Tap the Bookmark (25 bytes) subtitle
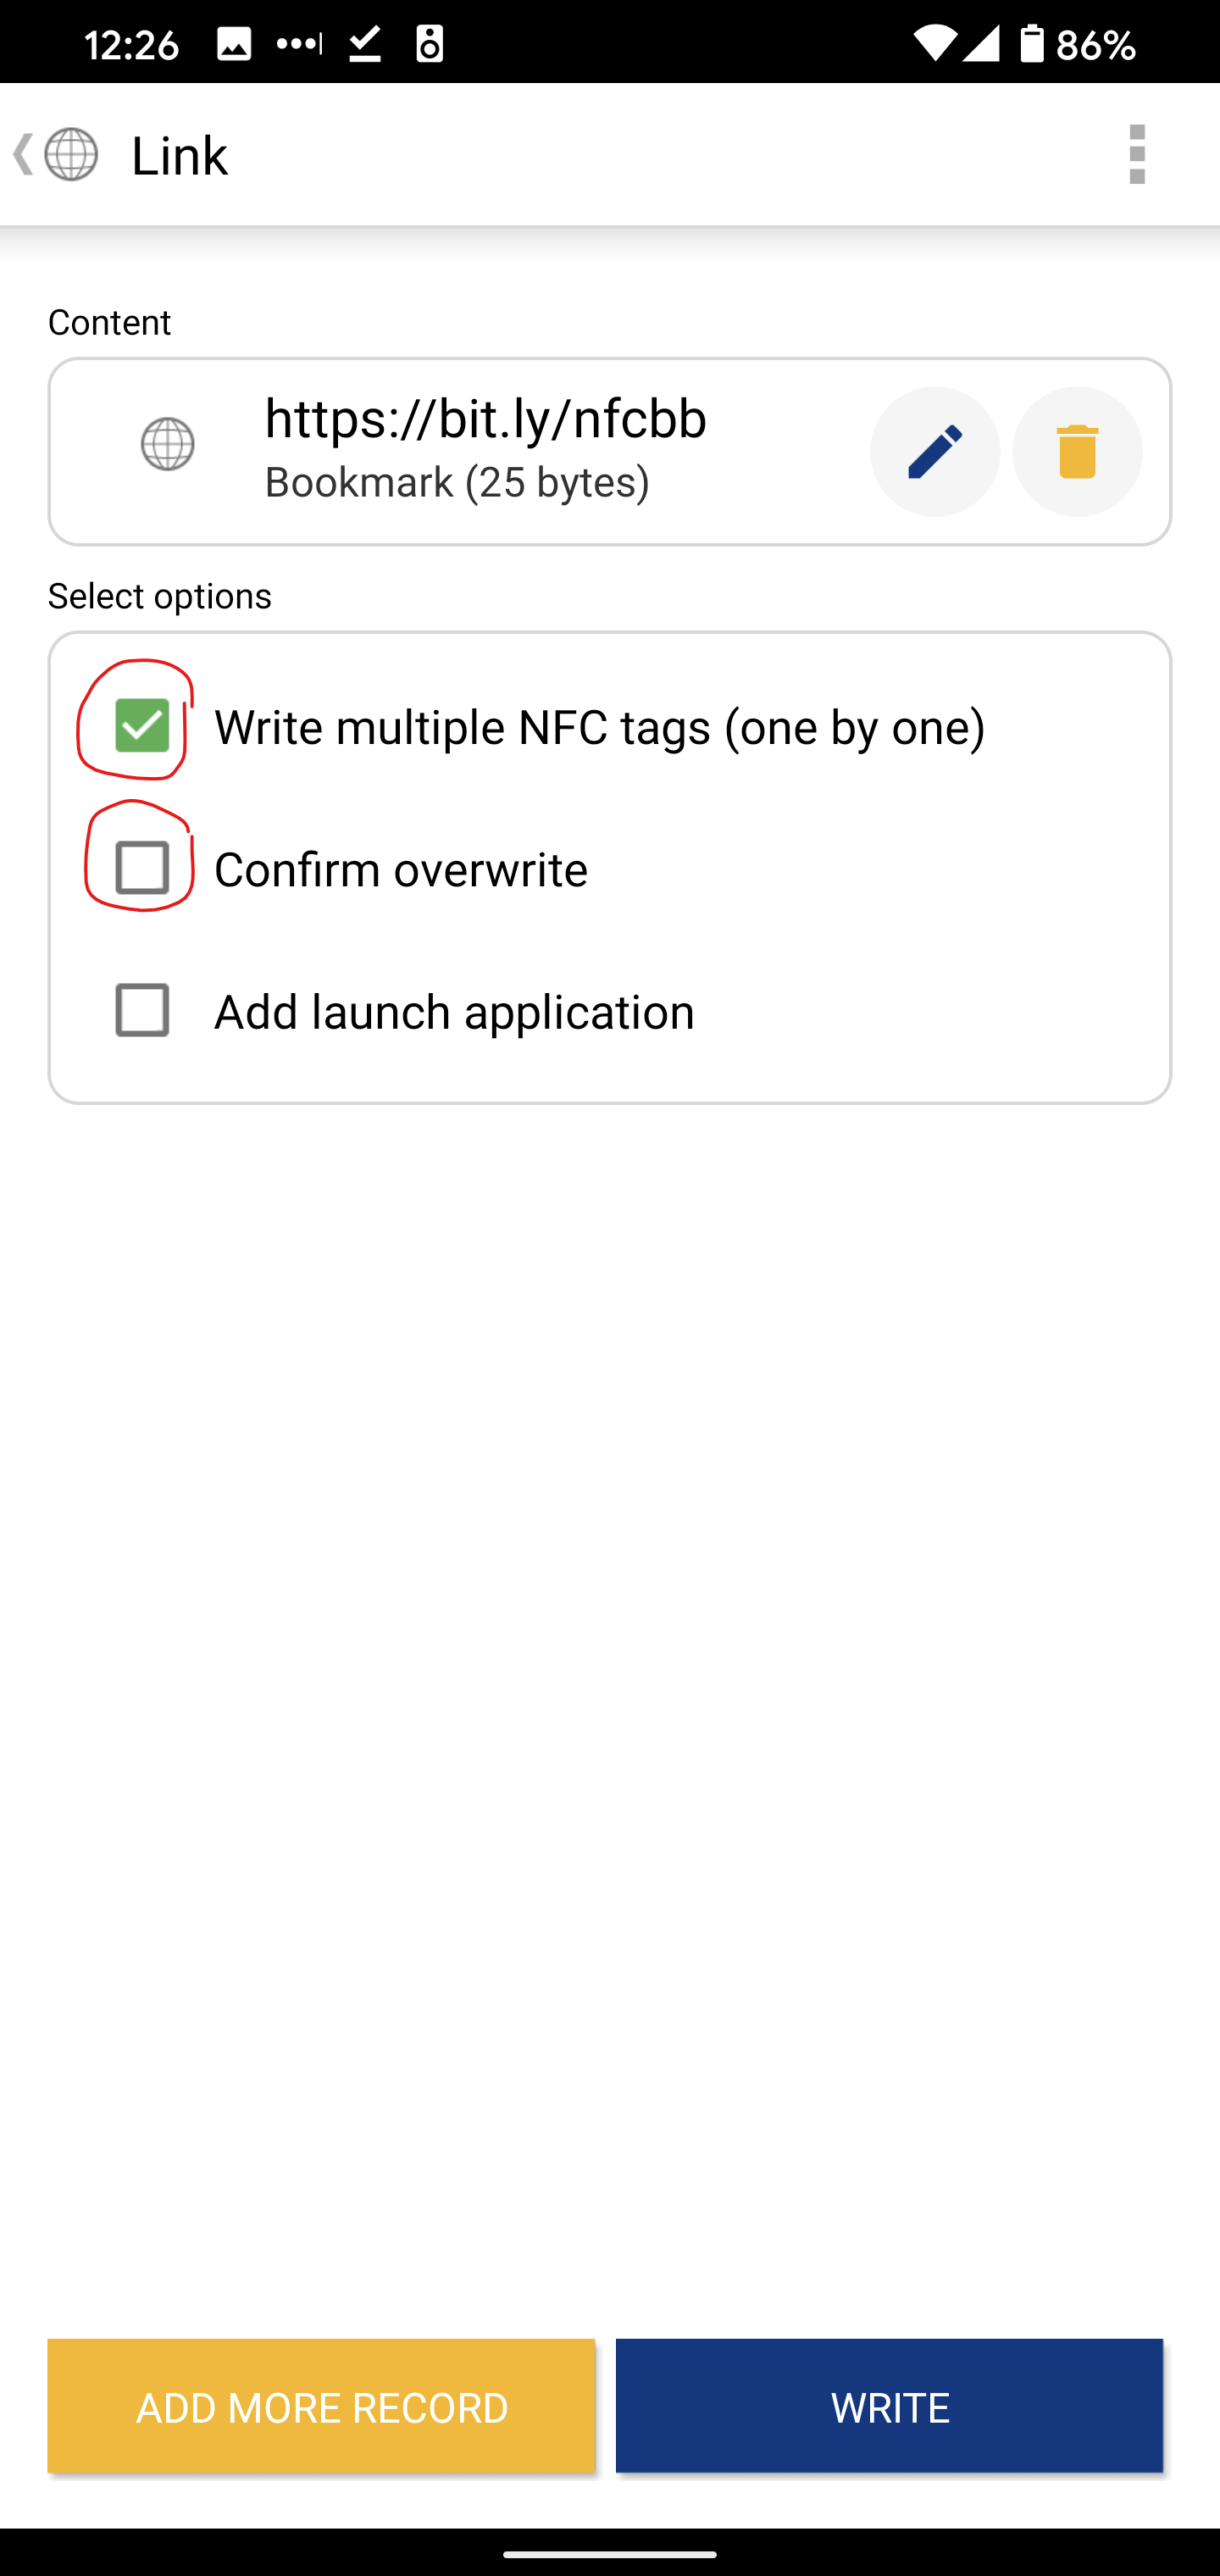 click(x=457, y=483)
